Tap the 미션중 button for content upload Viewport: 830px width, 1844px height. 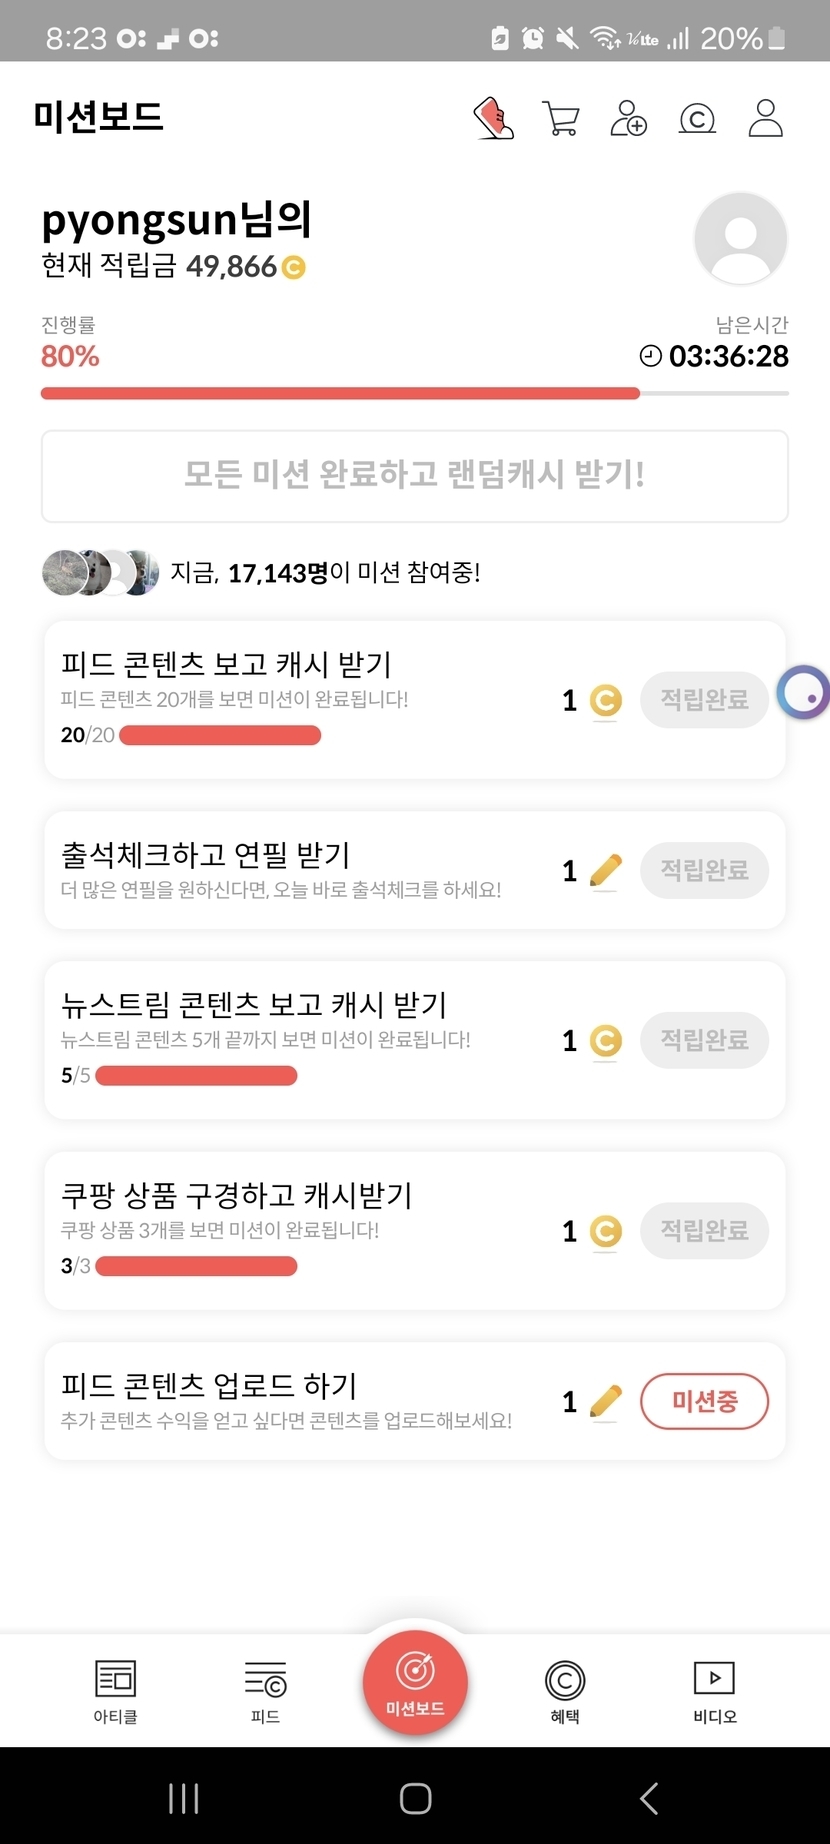pos(704,1401)
